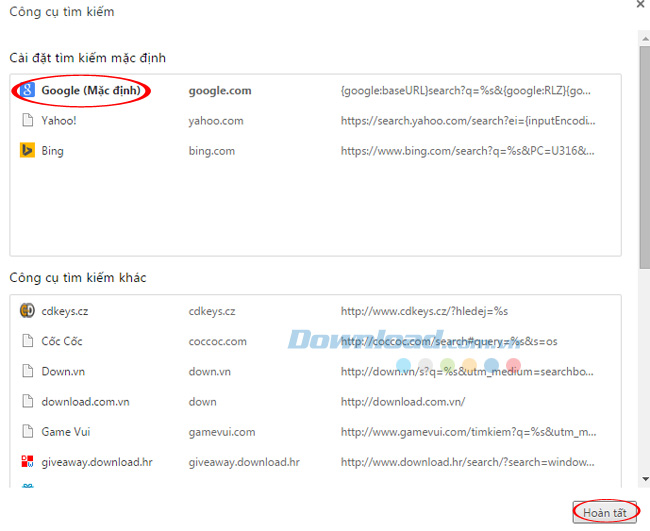Click the Game Vui page icon
650x531 pixels.
27,432
